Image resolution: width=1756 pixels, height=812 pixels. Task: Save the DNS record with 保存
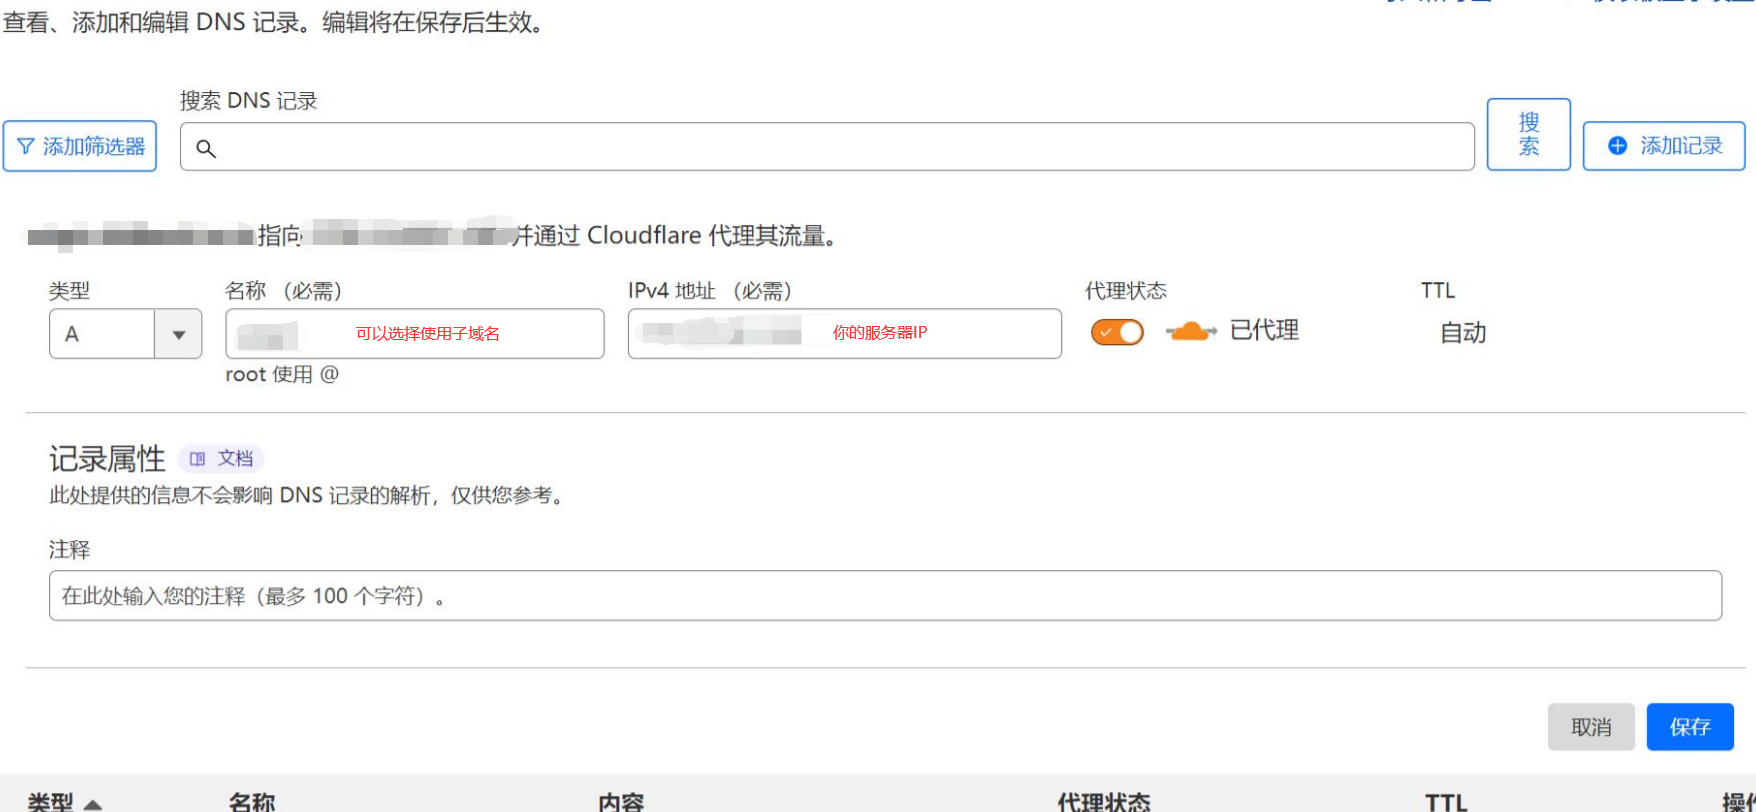(1689, 727)
